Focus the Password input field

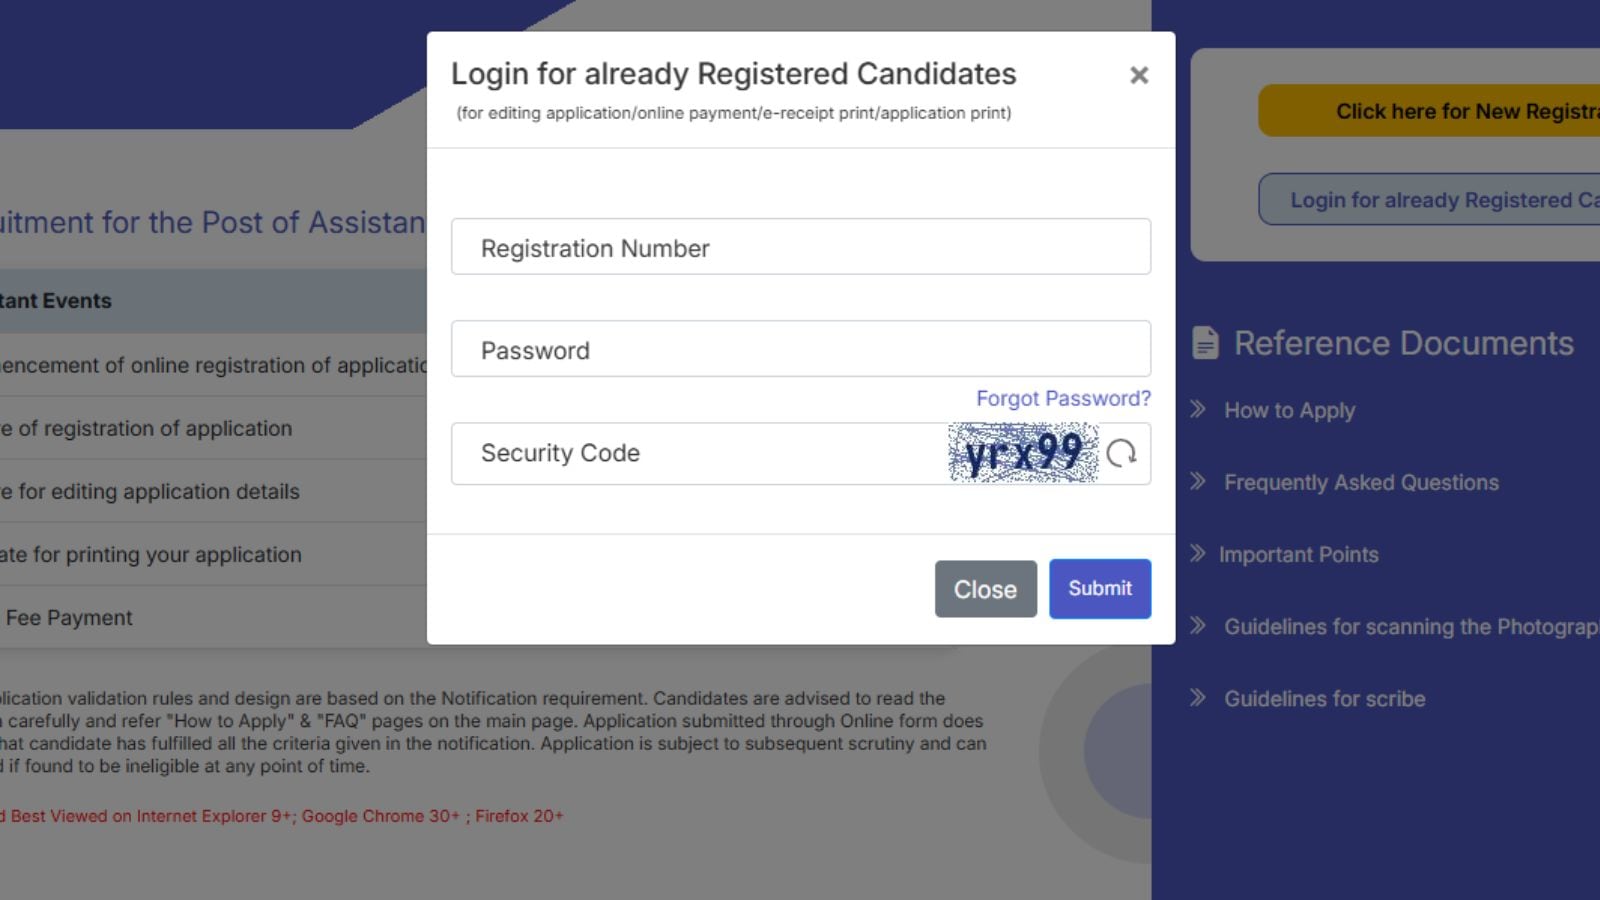click(x=800, y=349)
